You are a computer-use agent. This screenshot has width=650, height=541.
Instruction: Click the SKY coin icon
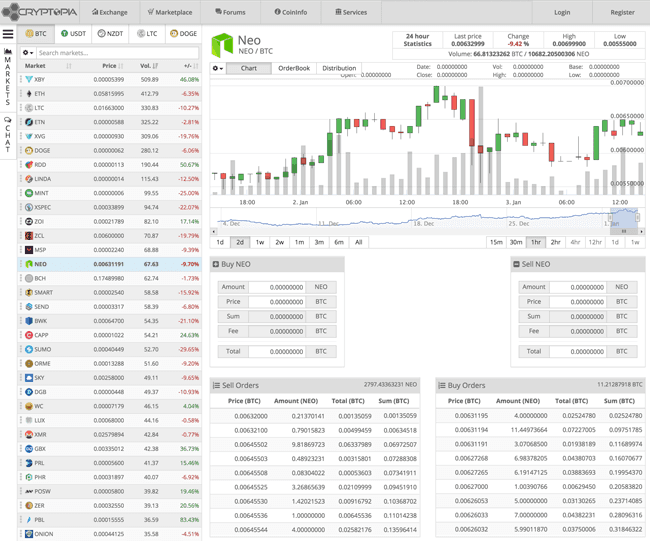pyautogui.click(x=29, y=378)
